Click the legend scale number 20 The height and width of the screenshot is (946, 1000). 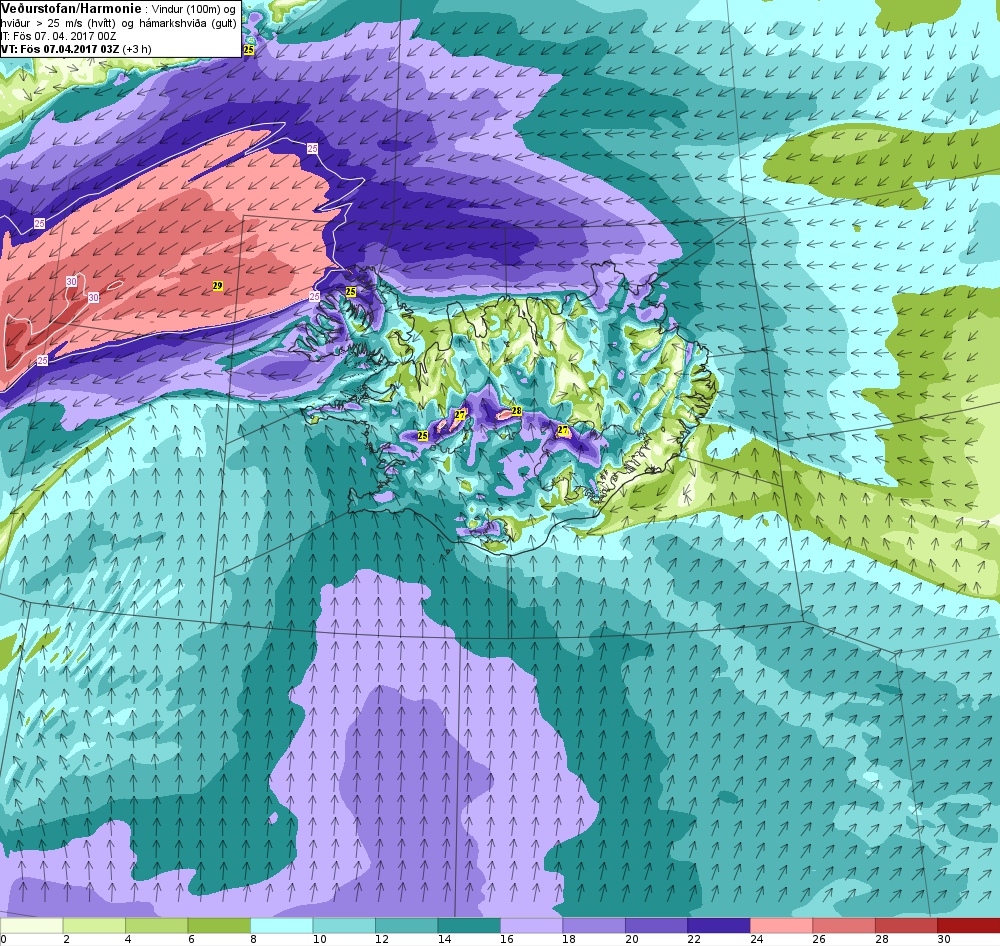click(x=632, y=939)
